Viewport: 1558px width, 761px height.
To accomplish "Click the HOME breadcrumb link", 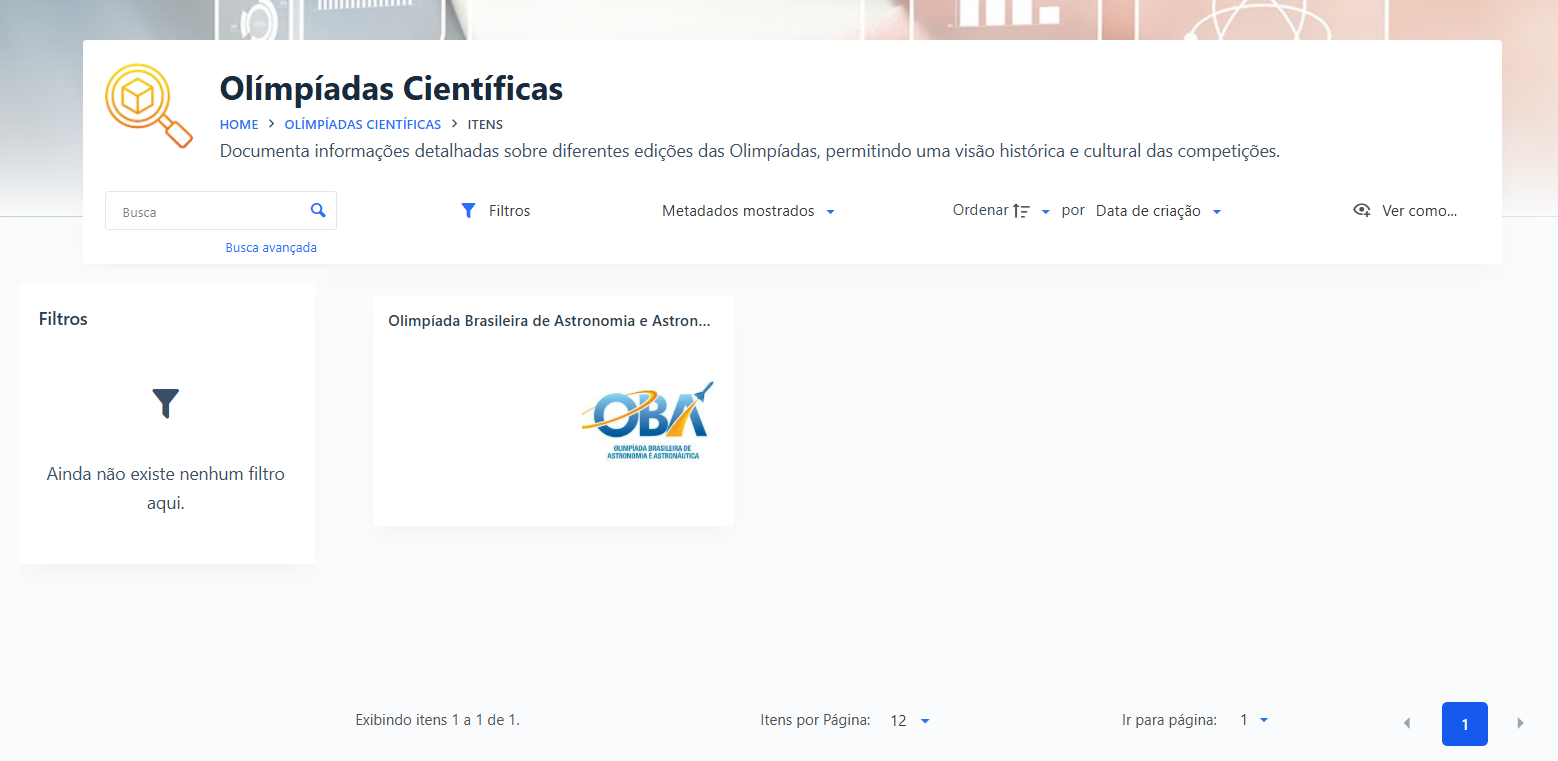I will pyautogui.click(x=239, y=124).
